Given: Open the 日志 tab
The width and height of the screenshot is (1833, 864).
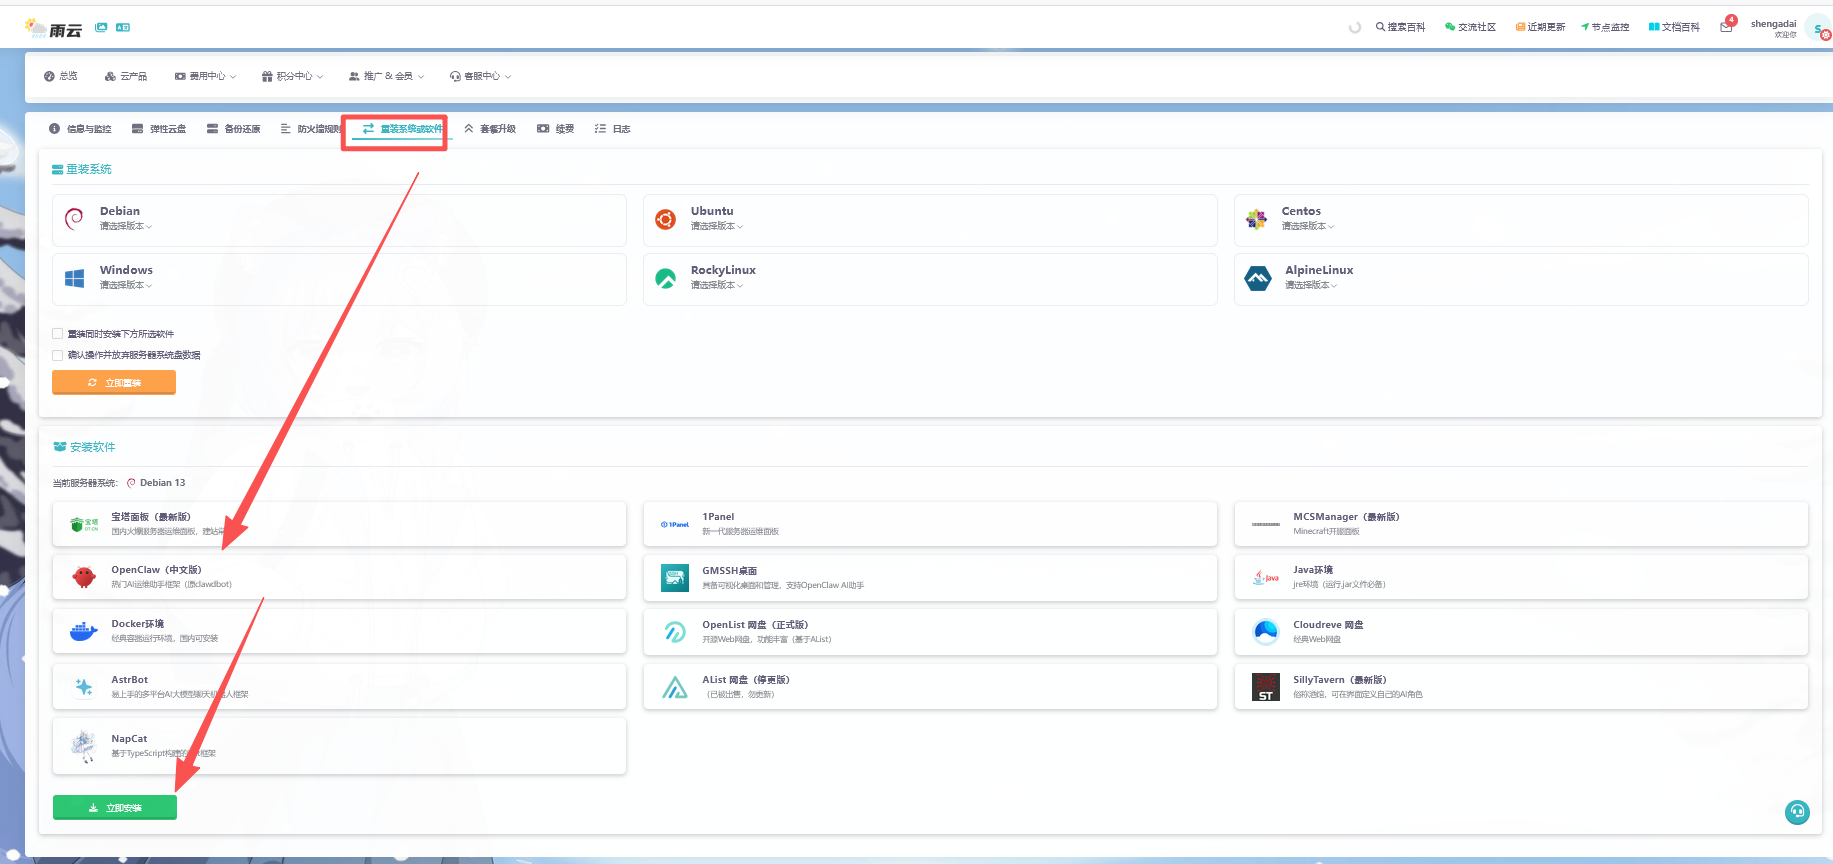Looking at the screenshot, I should click(612, 129).
